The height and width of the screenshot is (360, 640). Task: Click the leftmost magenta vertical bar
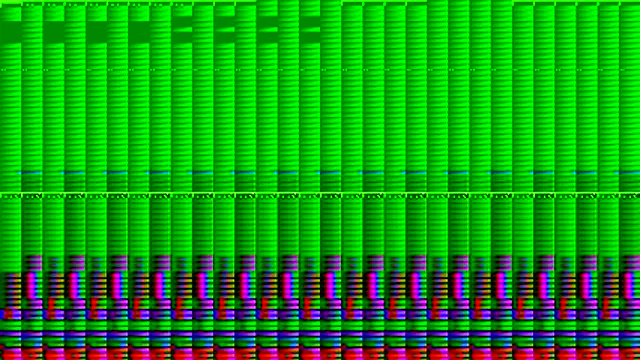click(x=31, y=286)
